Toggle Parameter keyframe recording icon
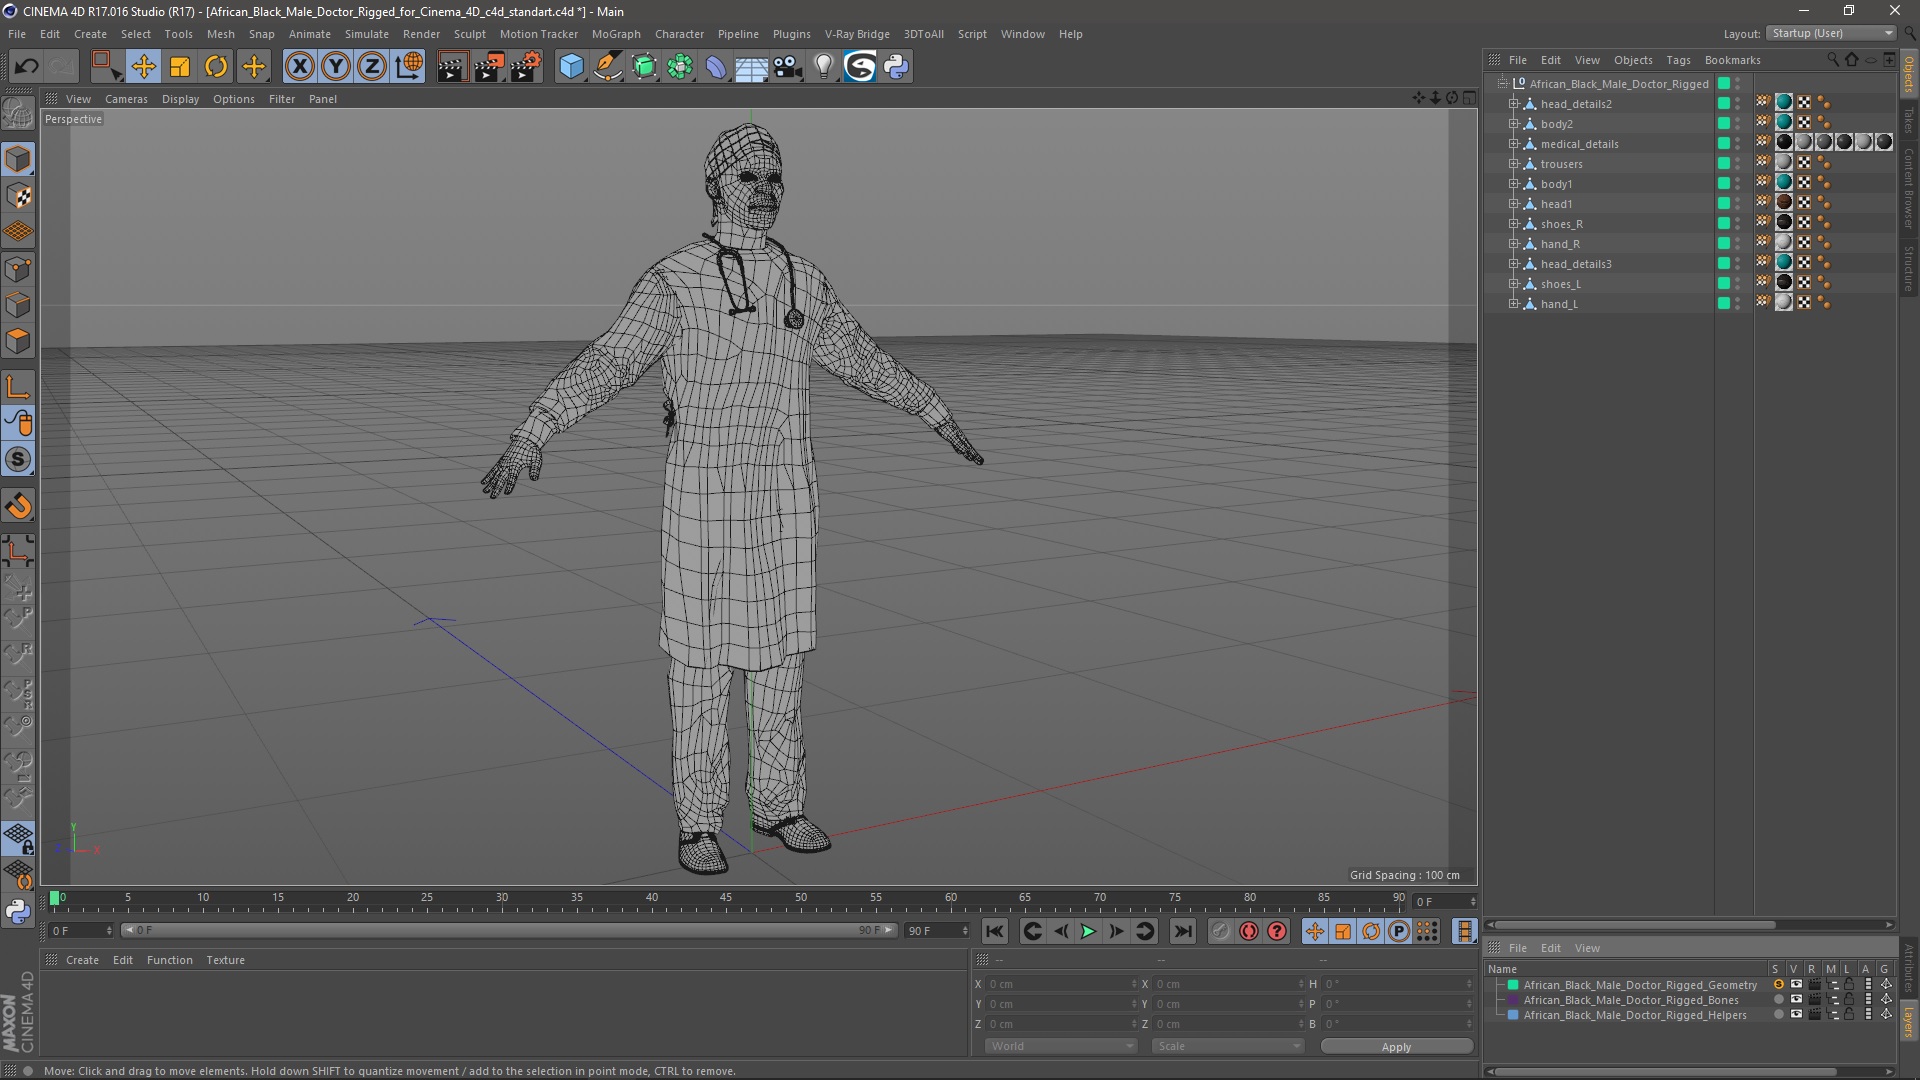Image resolution: width=1920 pixels, height=1080 pixels. pos(1399,931)
